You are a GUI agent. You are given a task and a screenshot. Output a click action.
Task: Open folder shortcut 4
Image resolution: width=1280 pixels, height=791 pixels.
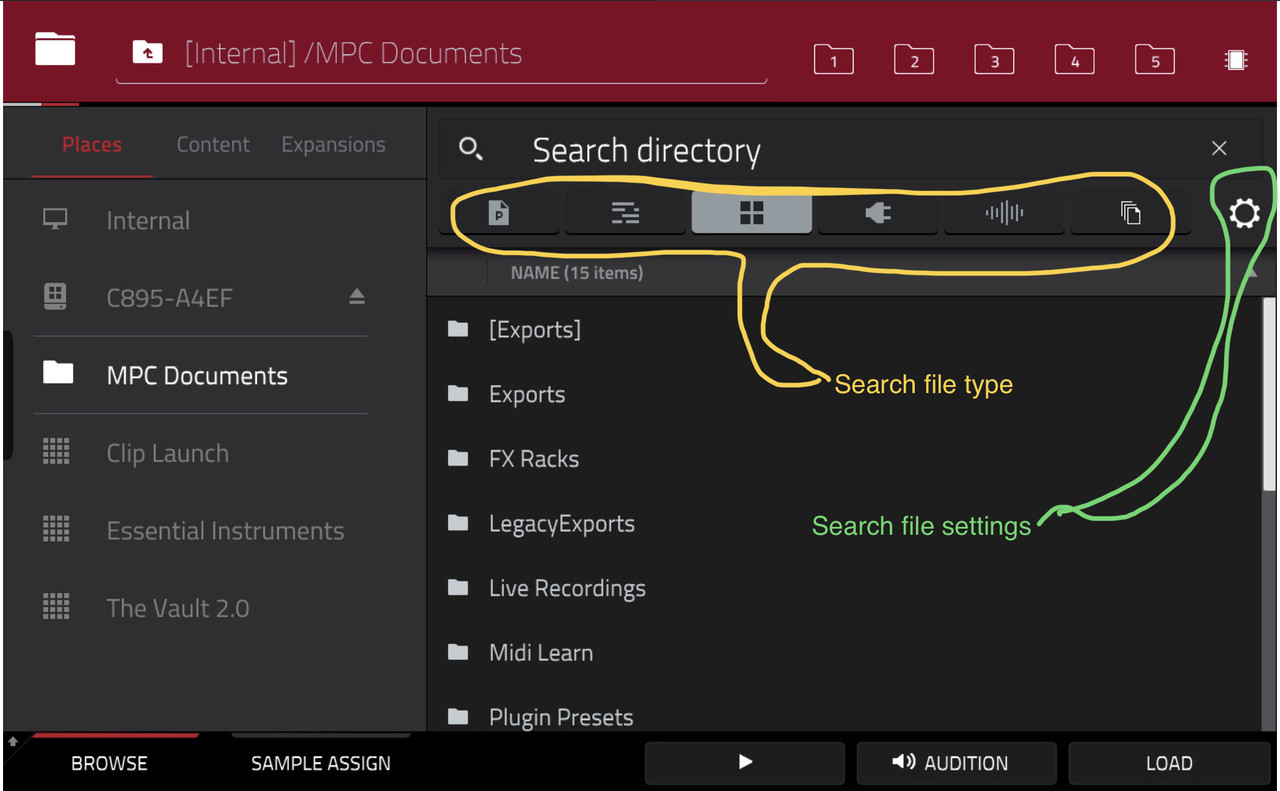[1074, 60]
